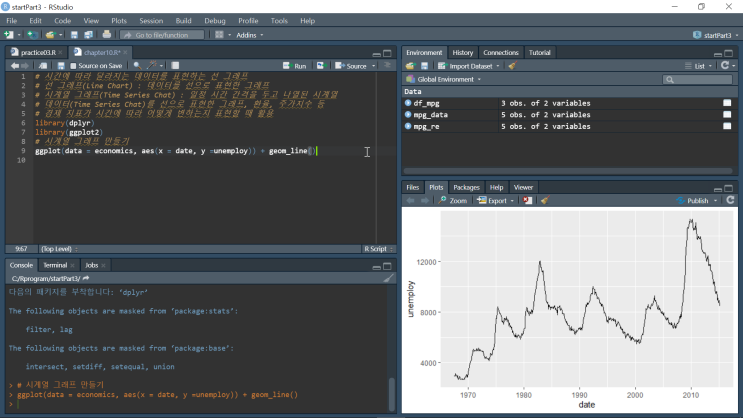Image resolution: width=743 pixels, height=418 pixels.
Task: Go back to previous source location arrow
Action: tap(15, 66)
